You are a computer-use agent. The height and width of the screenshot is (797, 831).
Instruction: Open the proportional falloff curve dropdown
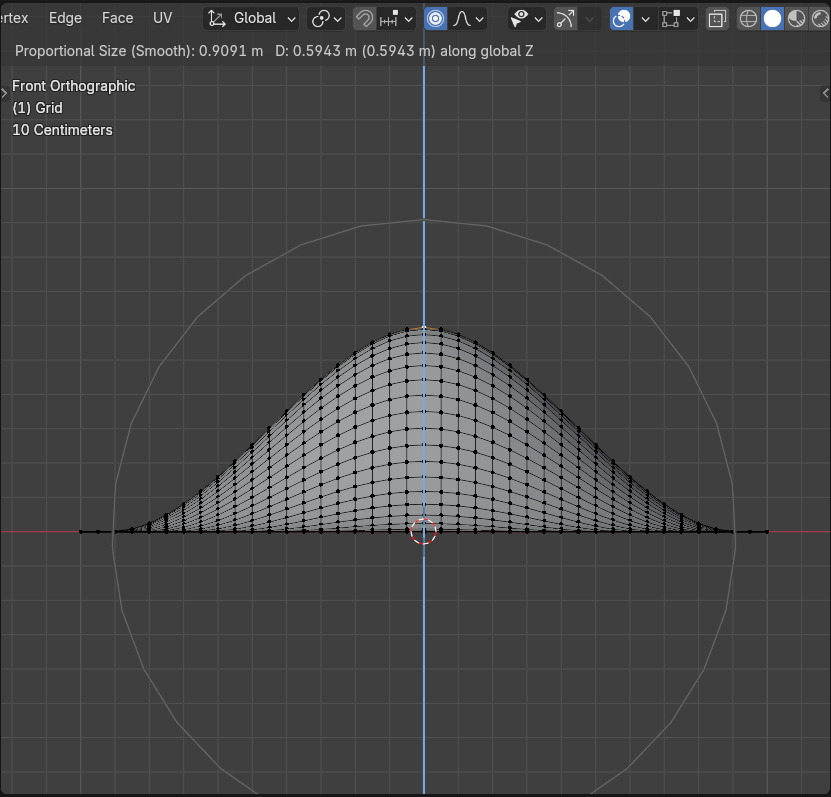tap(468, 18)
